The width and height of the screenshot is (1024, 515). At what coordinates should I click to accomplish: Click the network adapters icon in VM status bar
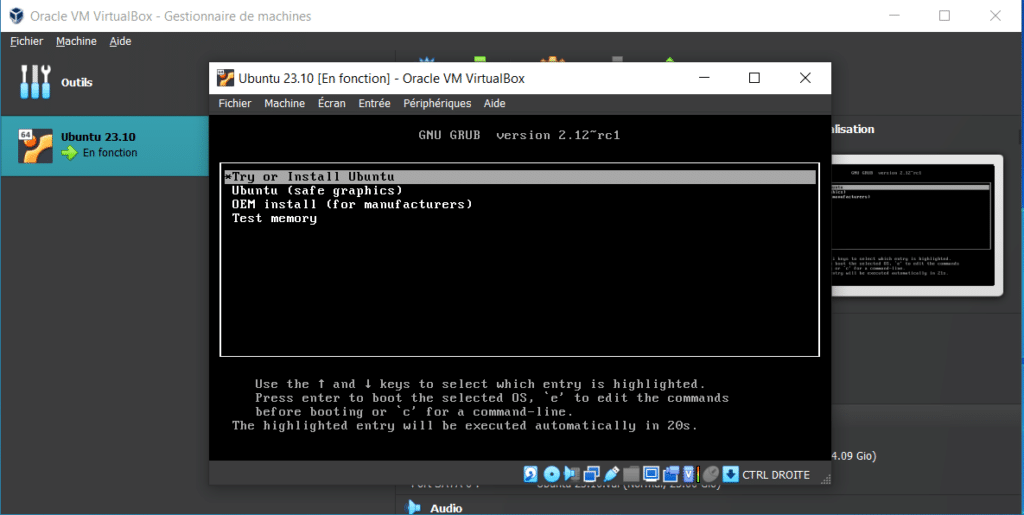(x=592, y=475)
